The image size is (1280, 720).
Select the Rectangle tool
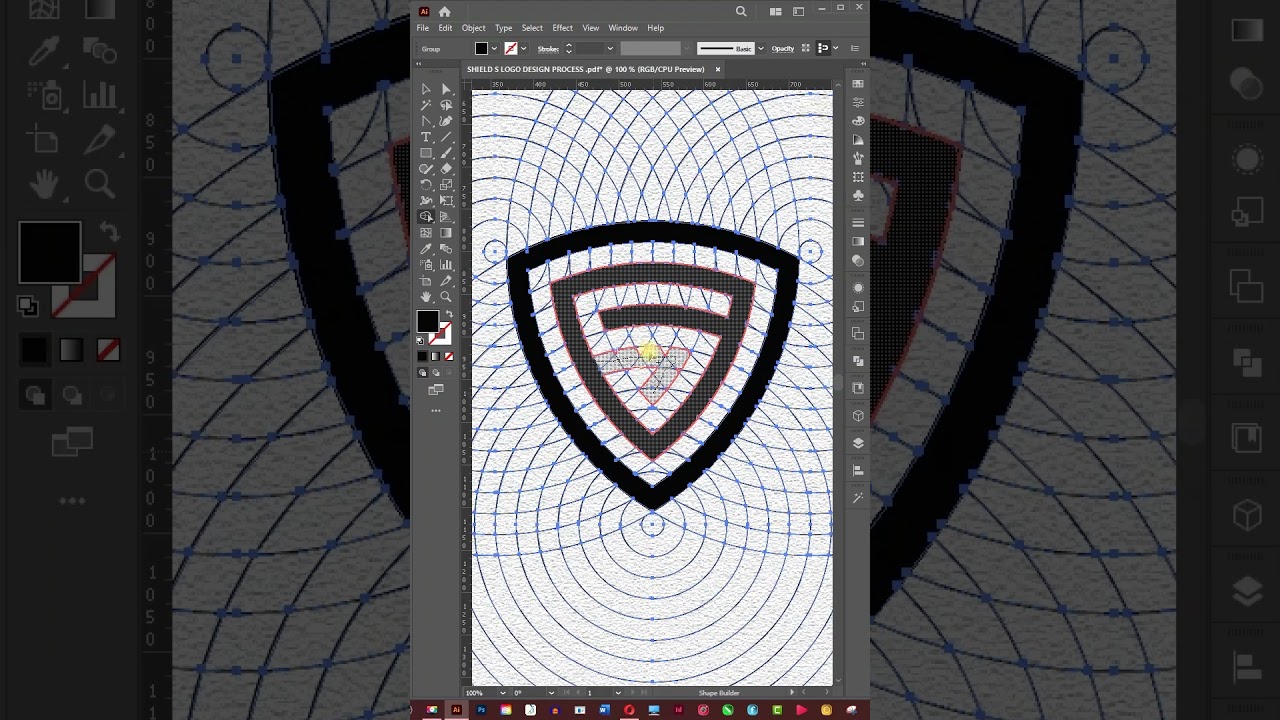point(426,153)
